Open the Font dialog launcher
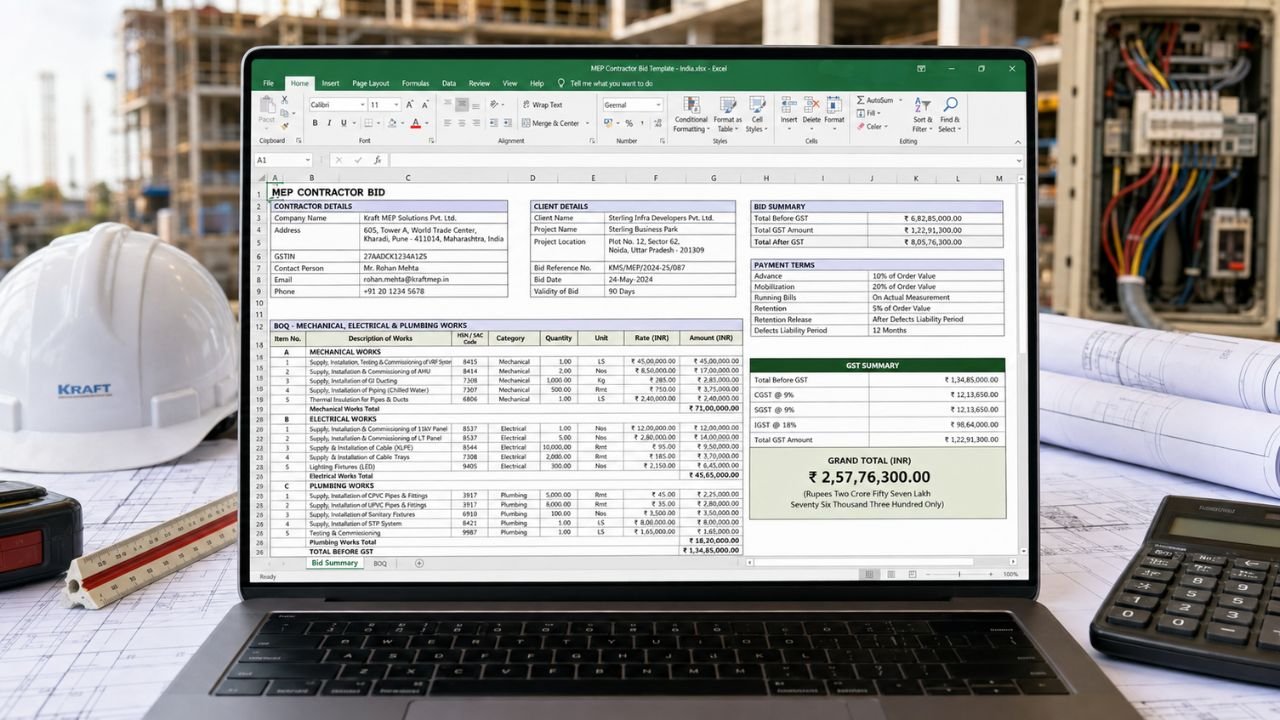The image size is (1280, 720). pyautogui.click(x=431, y=141)
